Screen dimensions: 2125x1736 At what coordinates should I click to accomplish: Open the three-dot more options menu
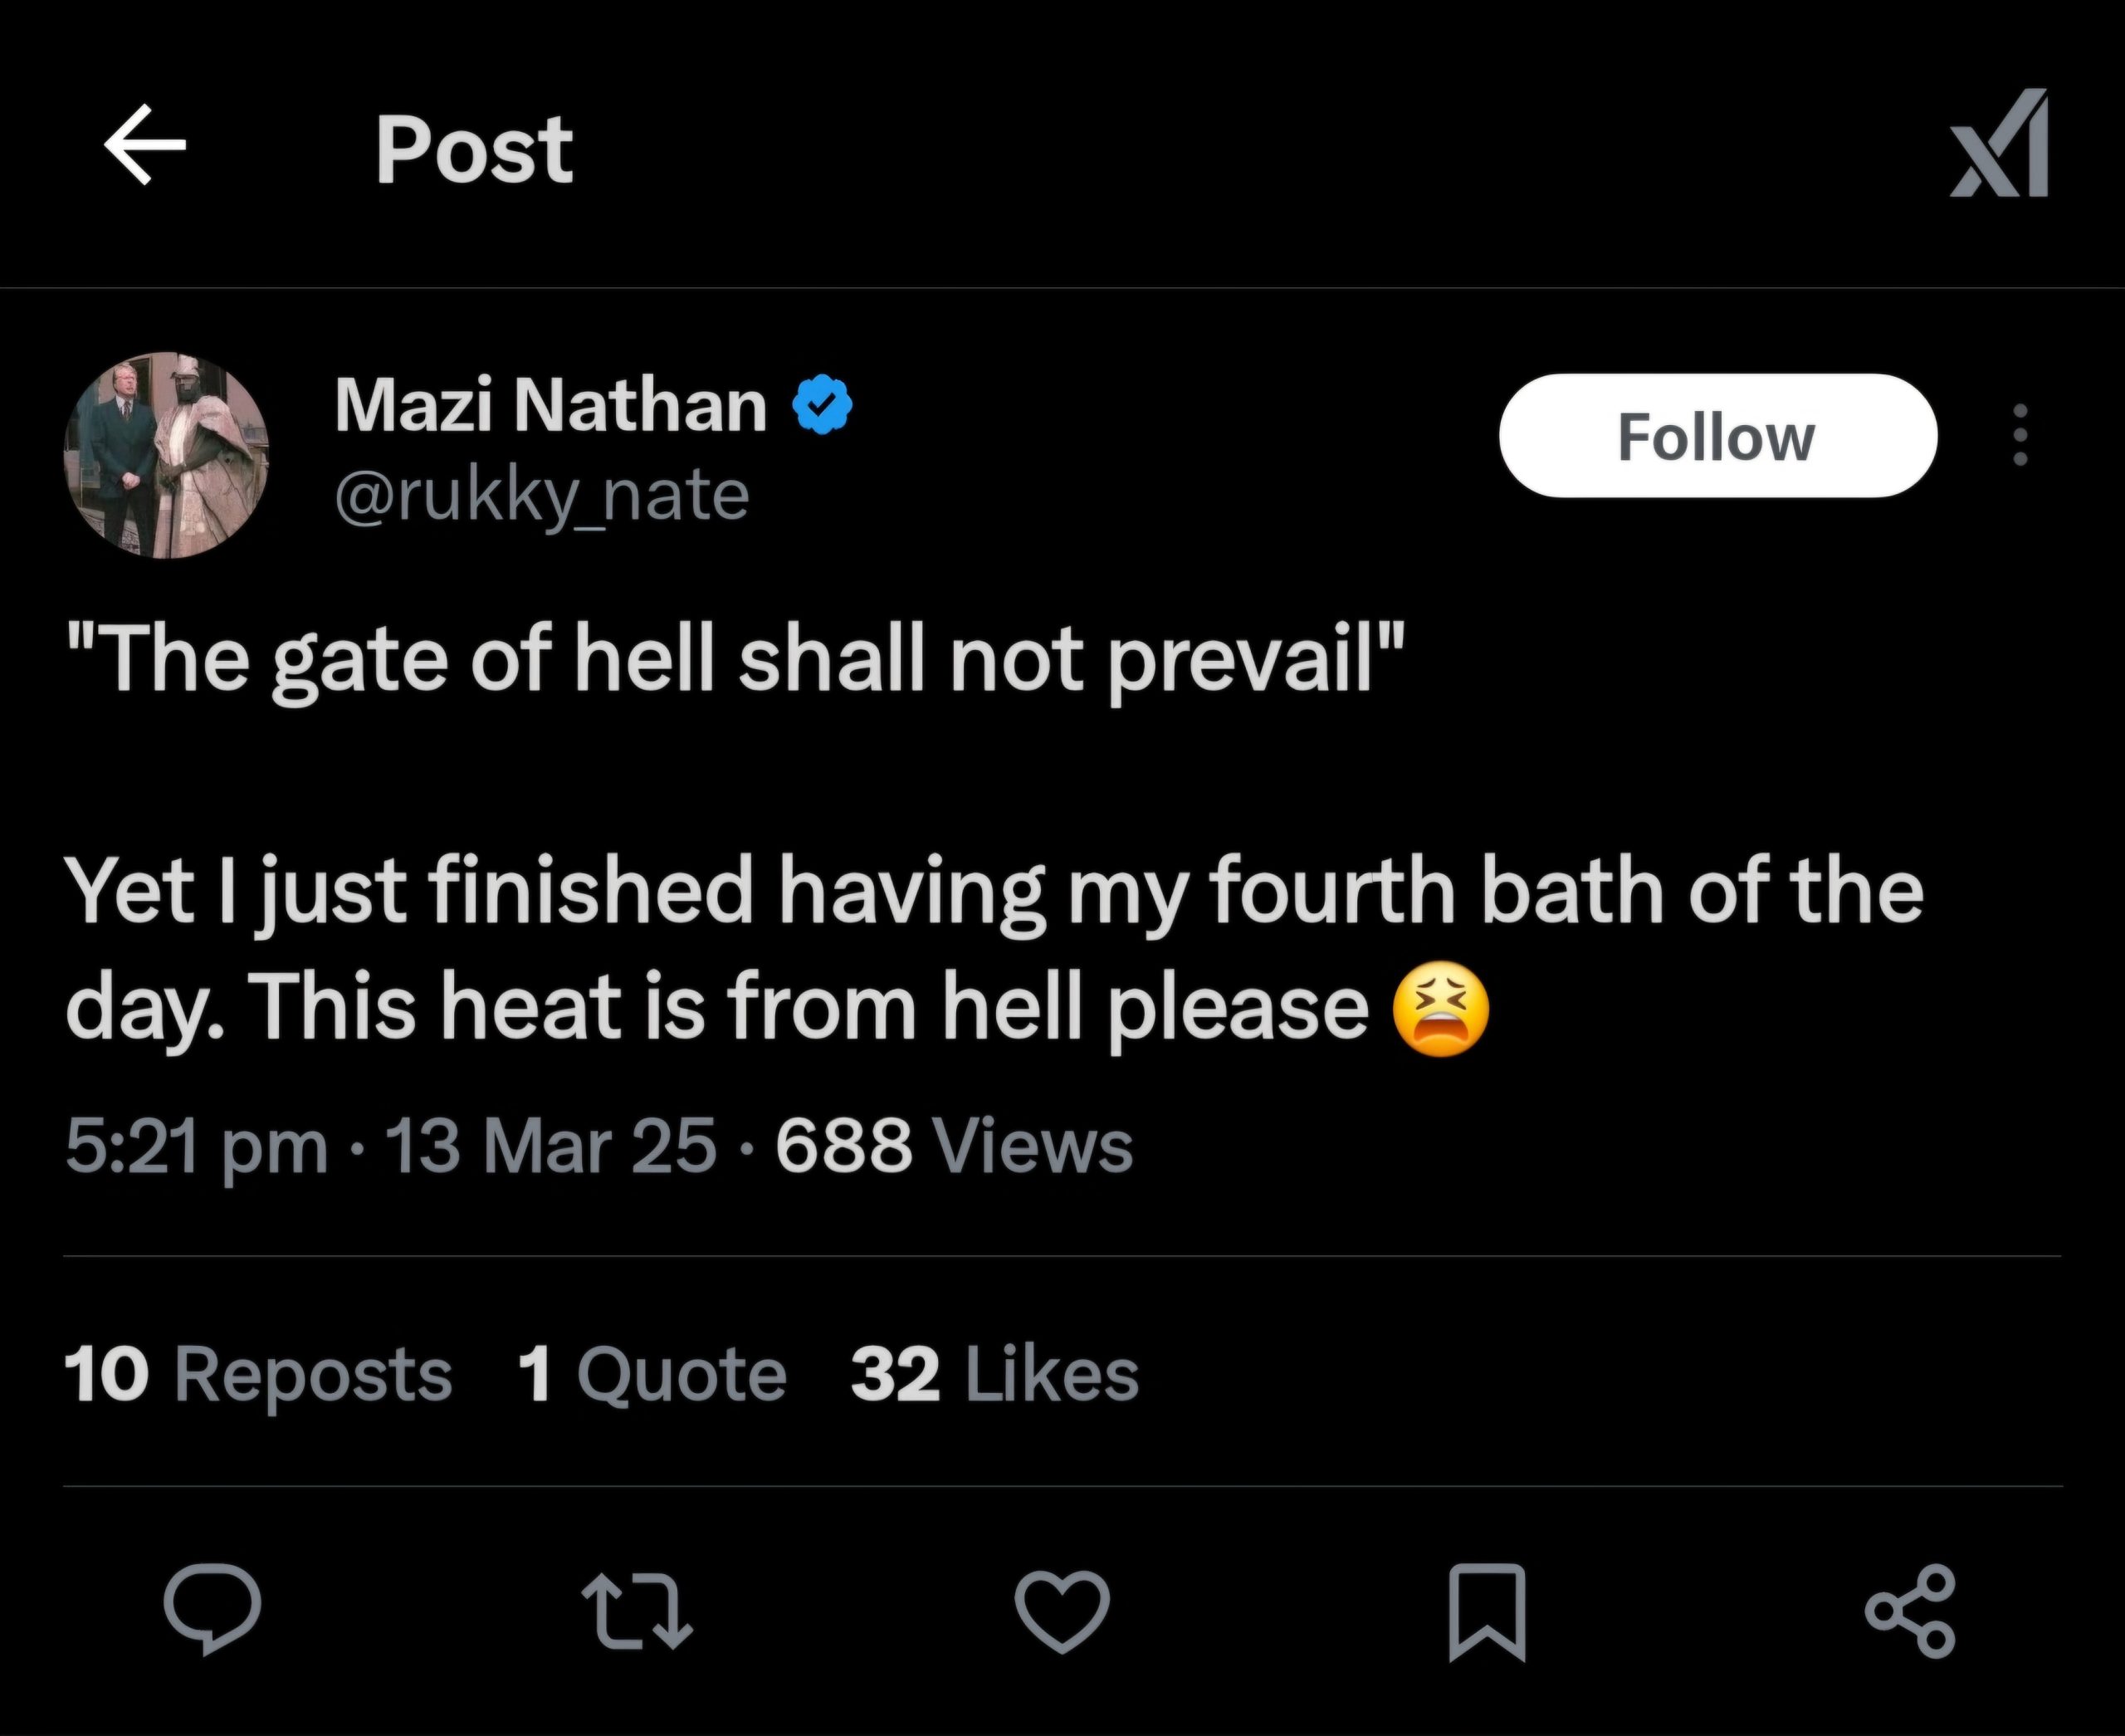2019,435
